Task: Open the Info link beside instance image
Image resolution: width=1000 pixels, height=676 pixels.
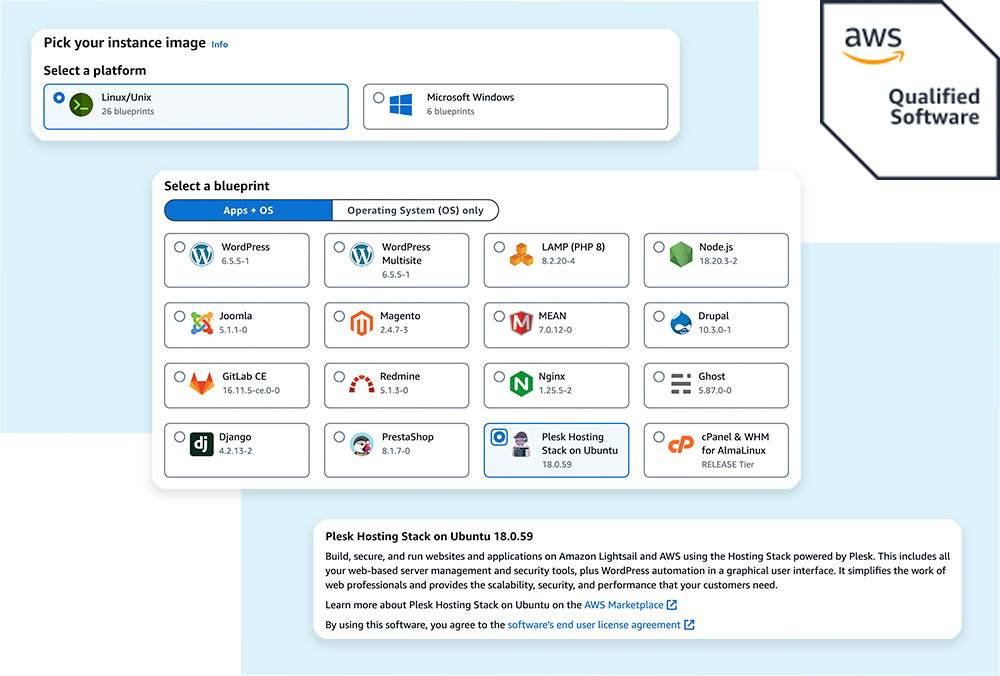Action: [219, 45]
